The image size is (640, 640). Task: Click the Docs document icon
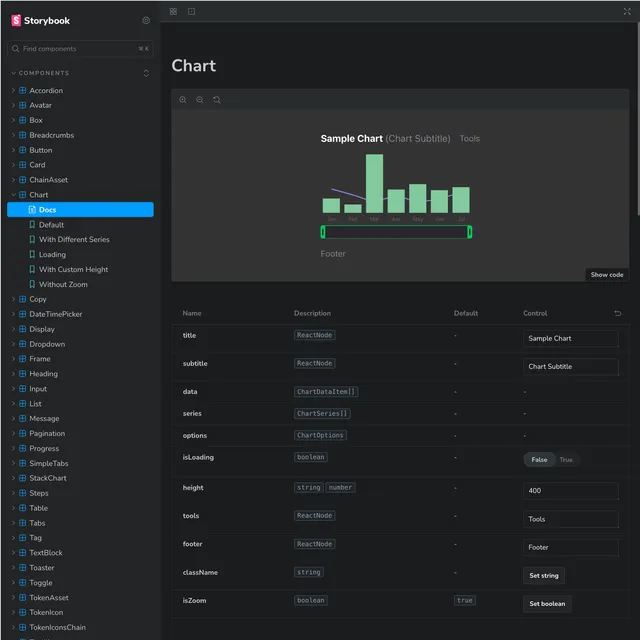pos(32,209)
